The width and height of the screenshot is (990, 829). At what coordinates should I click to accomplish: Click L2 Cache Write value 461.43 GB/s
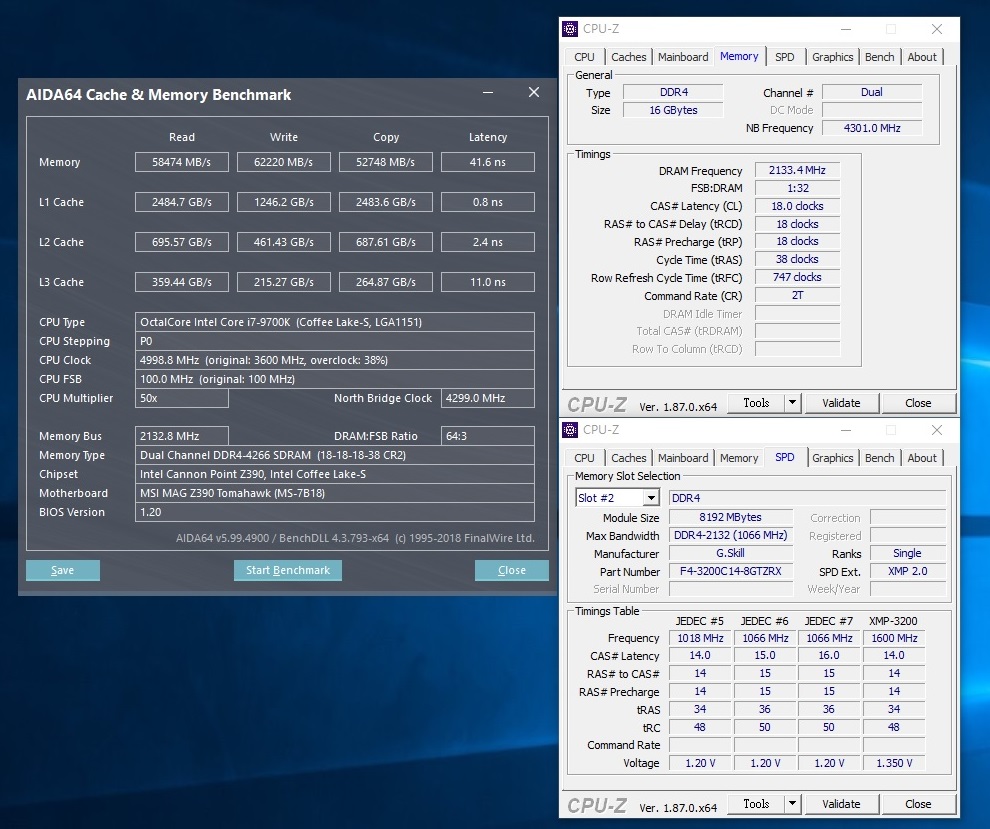coord(283,242)
